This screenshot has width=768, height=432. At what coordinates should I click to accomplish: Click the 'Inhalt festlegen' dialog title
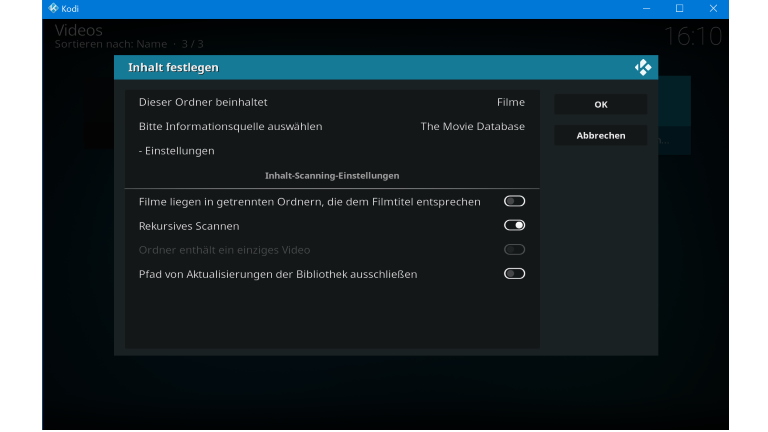(x=173, y=68)
